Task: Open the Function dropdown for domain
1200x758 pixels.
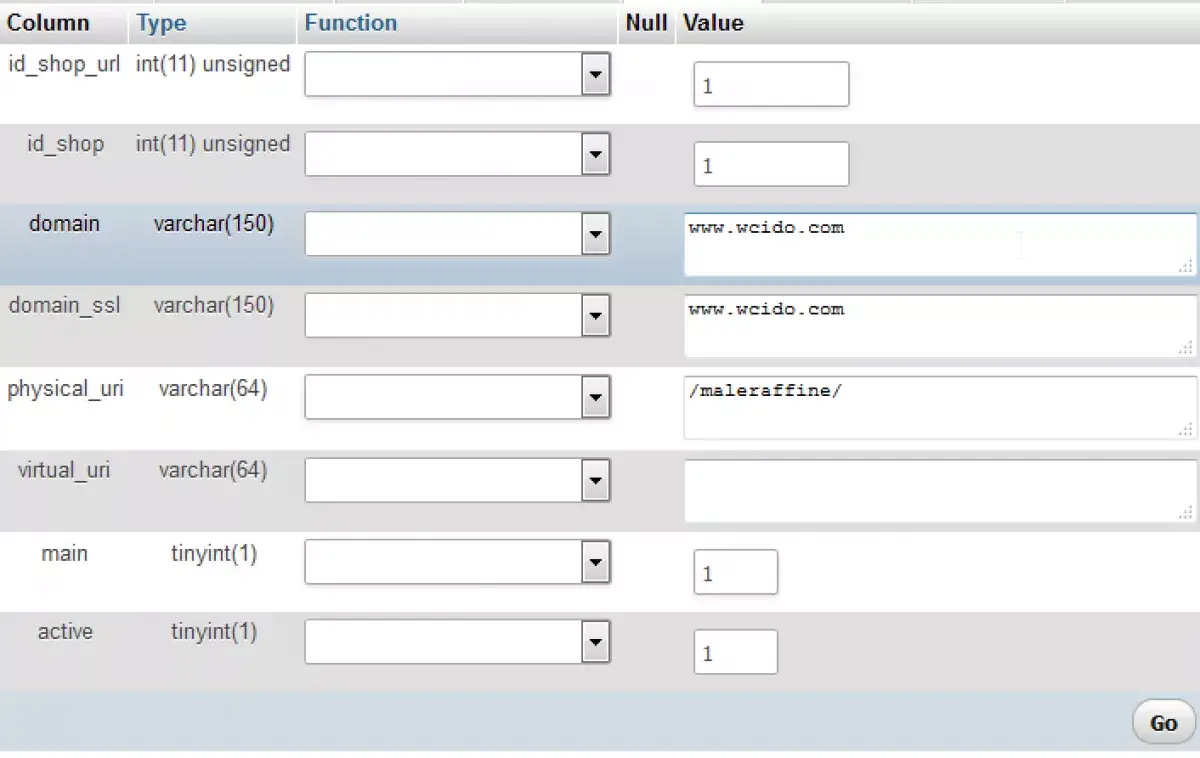Action: coord(457,234)
